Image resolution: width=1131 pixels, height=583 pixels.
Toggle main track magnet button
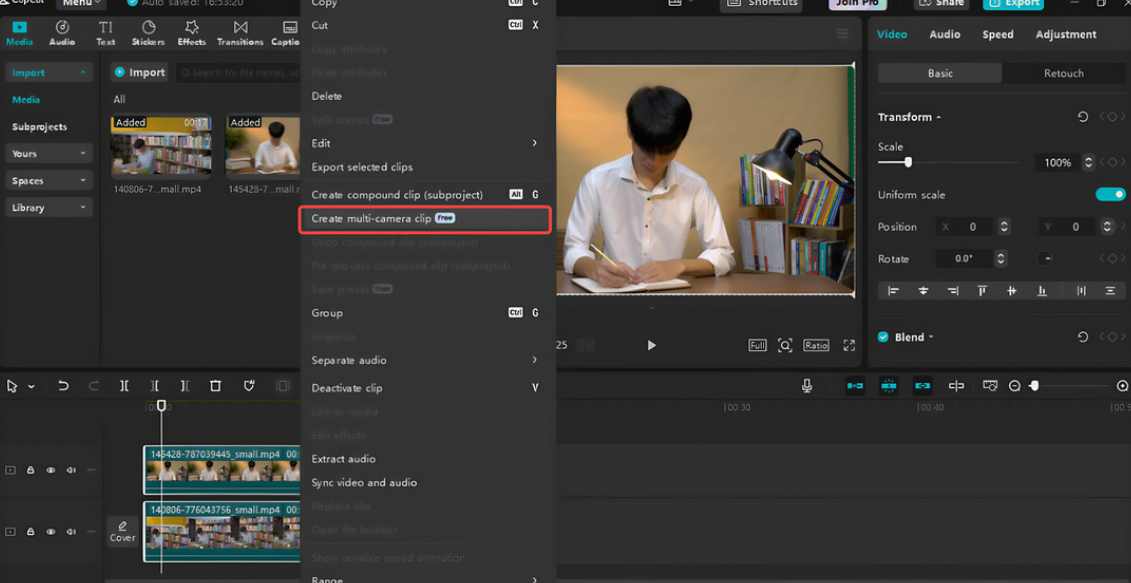(x=855, y=386)
